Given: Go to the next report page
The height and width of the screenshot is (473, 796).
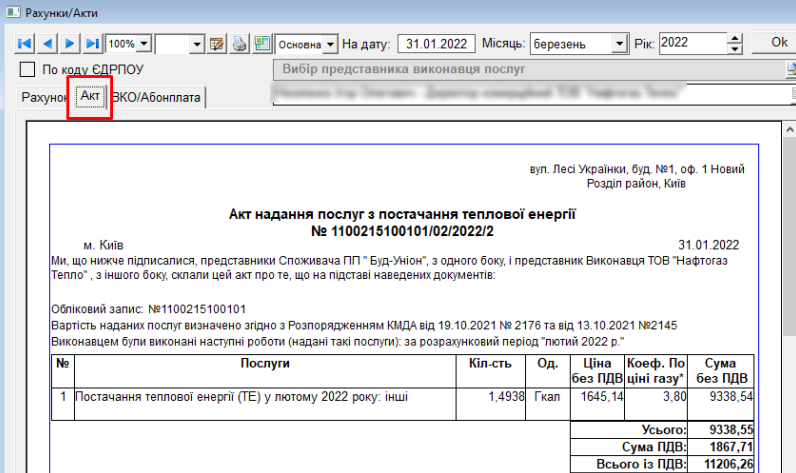Looking at the screenshot, I should [70, 44].
